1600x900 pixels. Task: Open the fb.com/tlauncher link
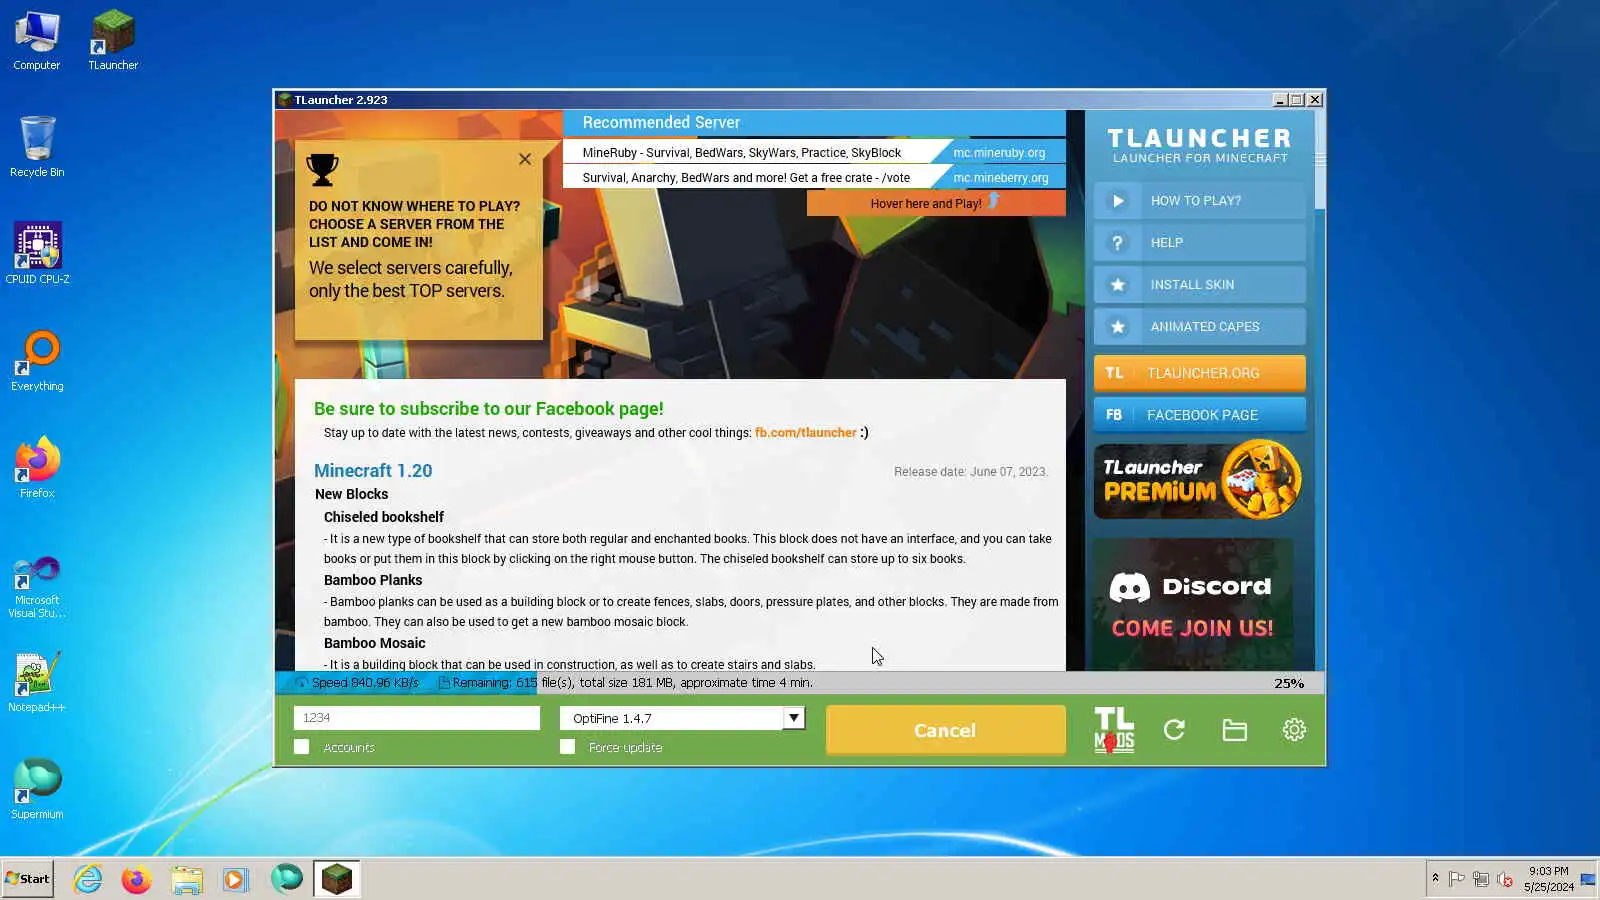(x=806, y=433)
